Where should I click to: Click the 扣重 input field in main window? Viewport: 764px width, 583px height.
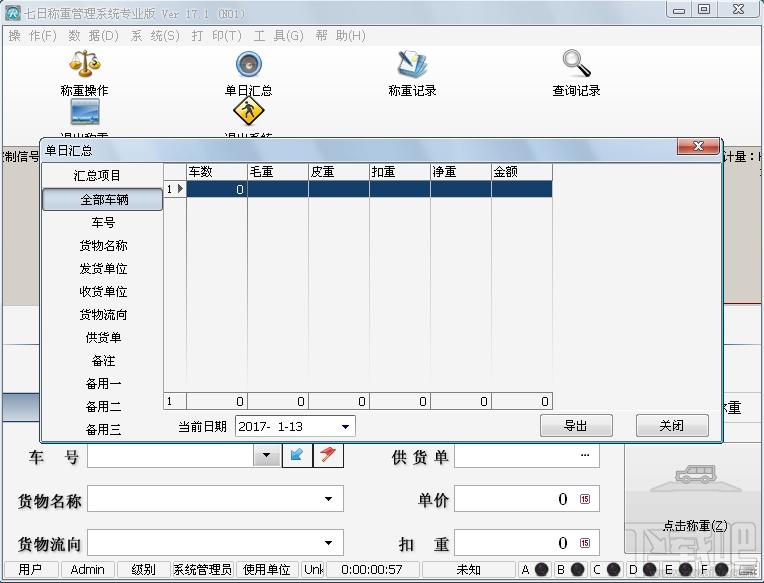[x=526, y=543]
